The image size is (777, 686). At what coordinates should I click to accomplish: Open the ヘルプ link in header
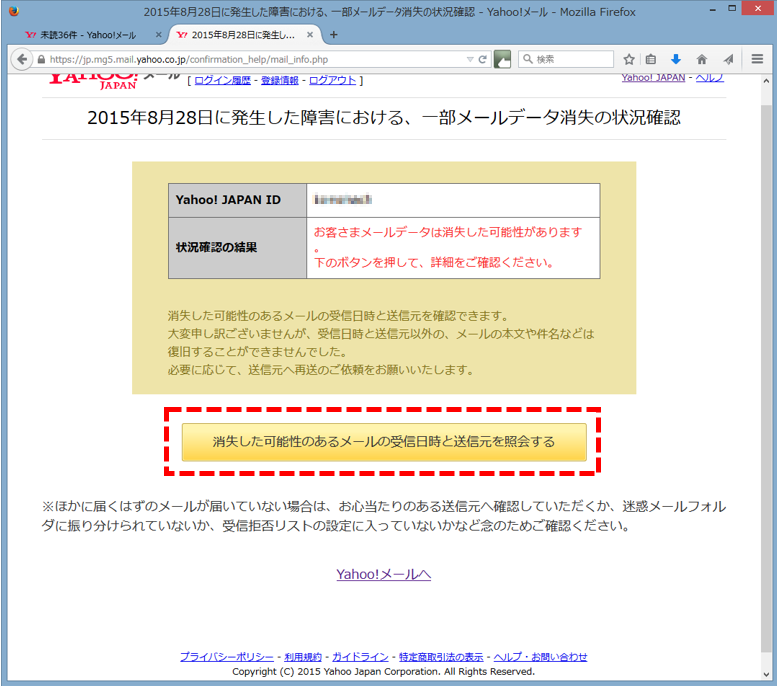[x=710, y=78]
